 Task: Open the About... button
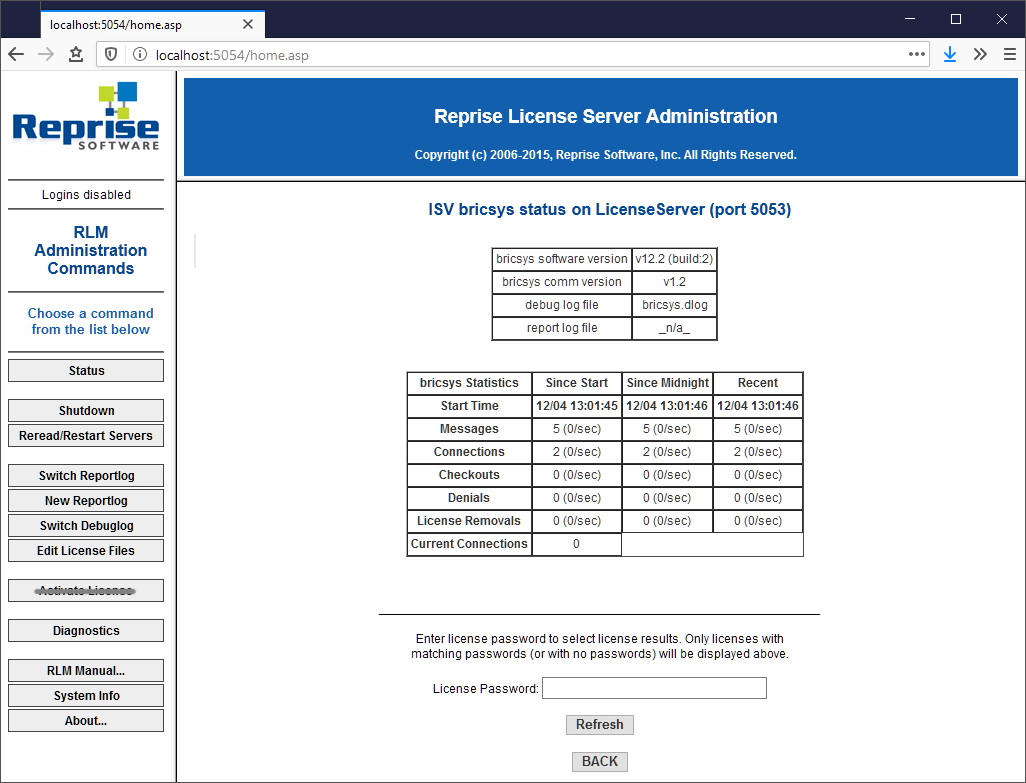pyautogui.click(x=86, y=721)
